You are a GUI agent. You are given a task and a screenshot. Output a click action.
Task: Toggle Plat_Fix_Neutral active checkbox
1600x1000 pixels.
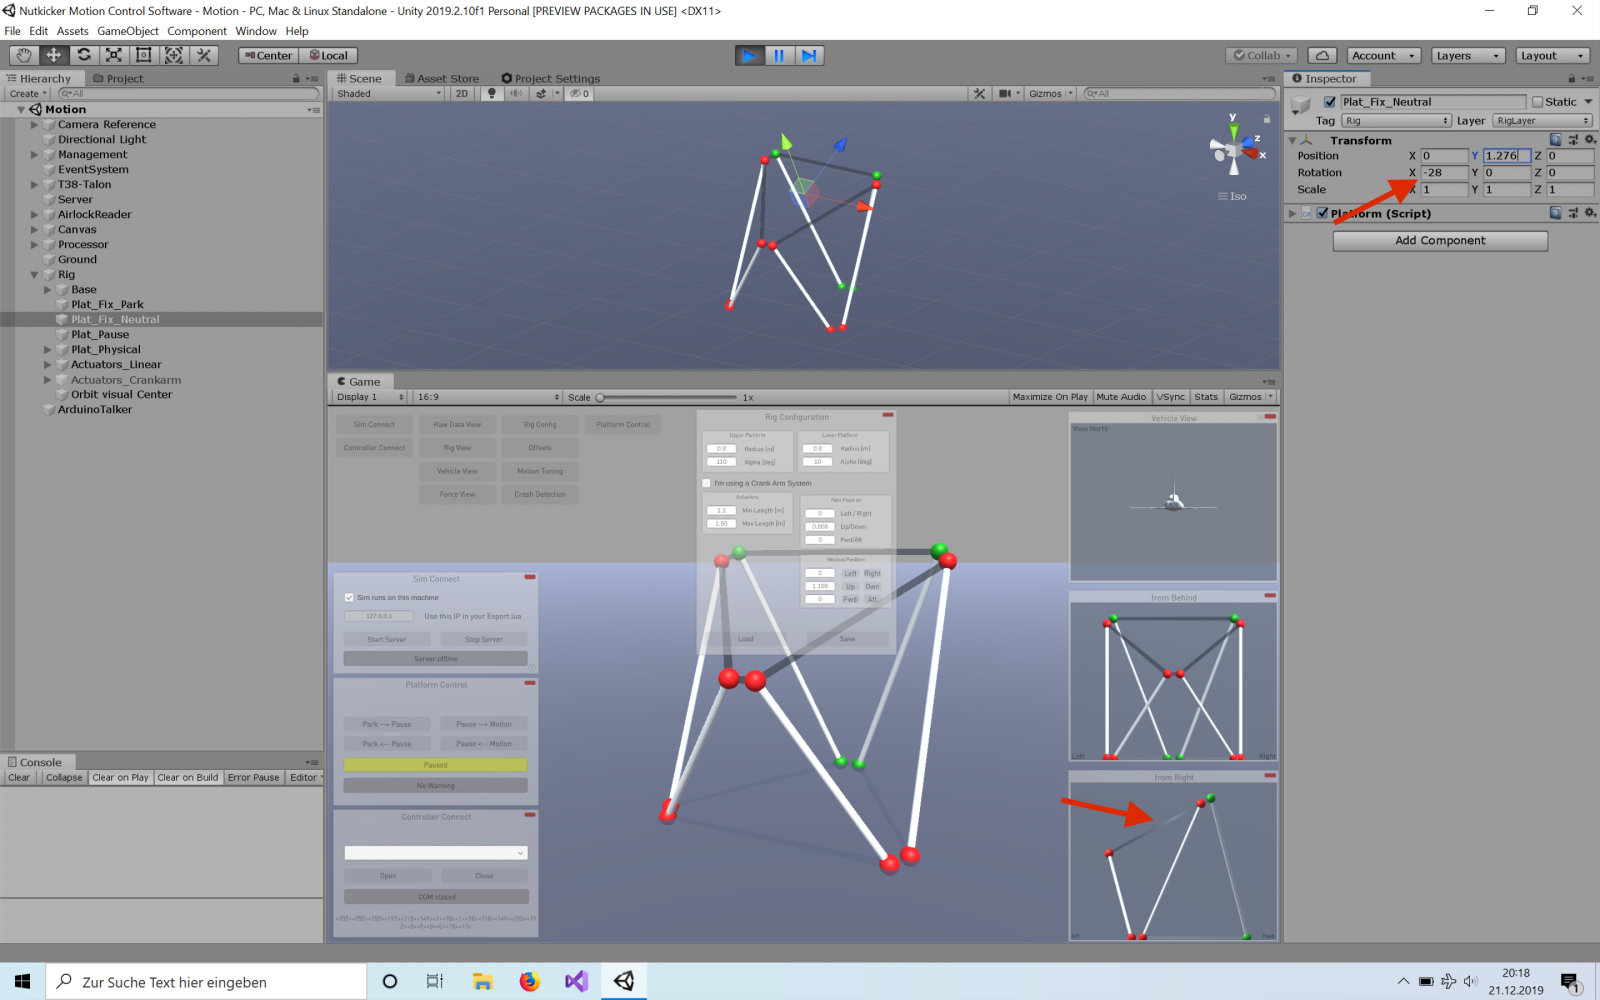click(1329, 102)
